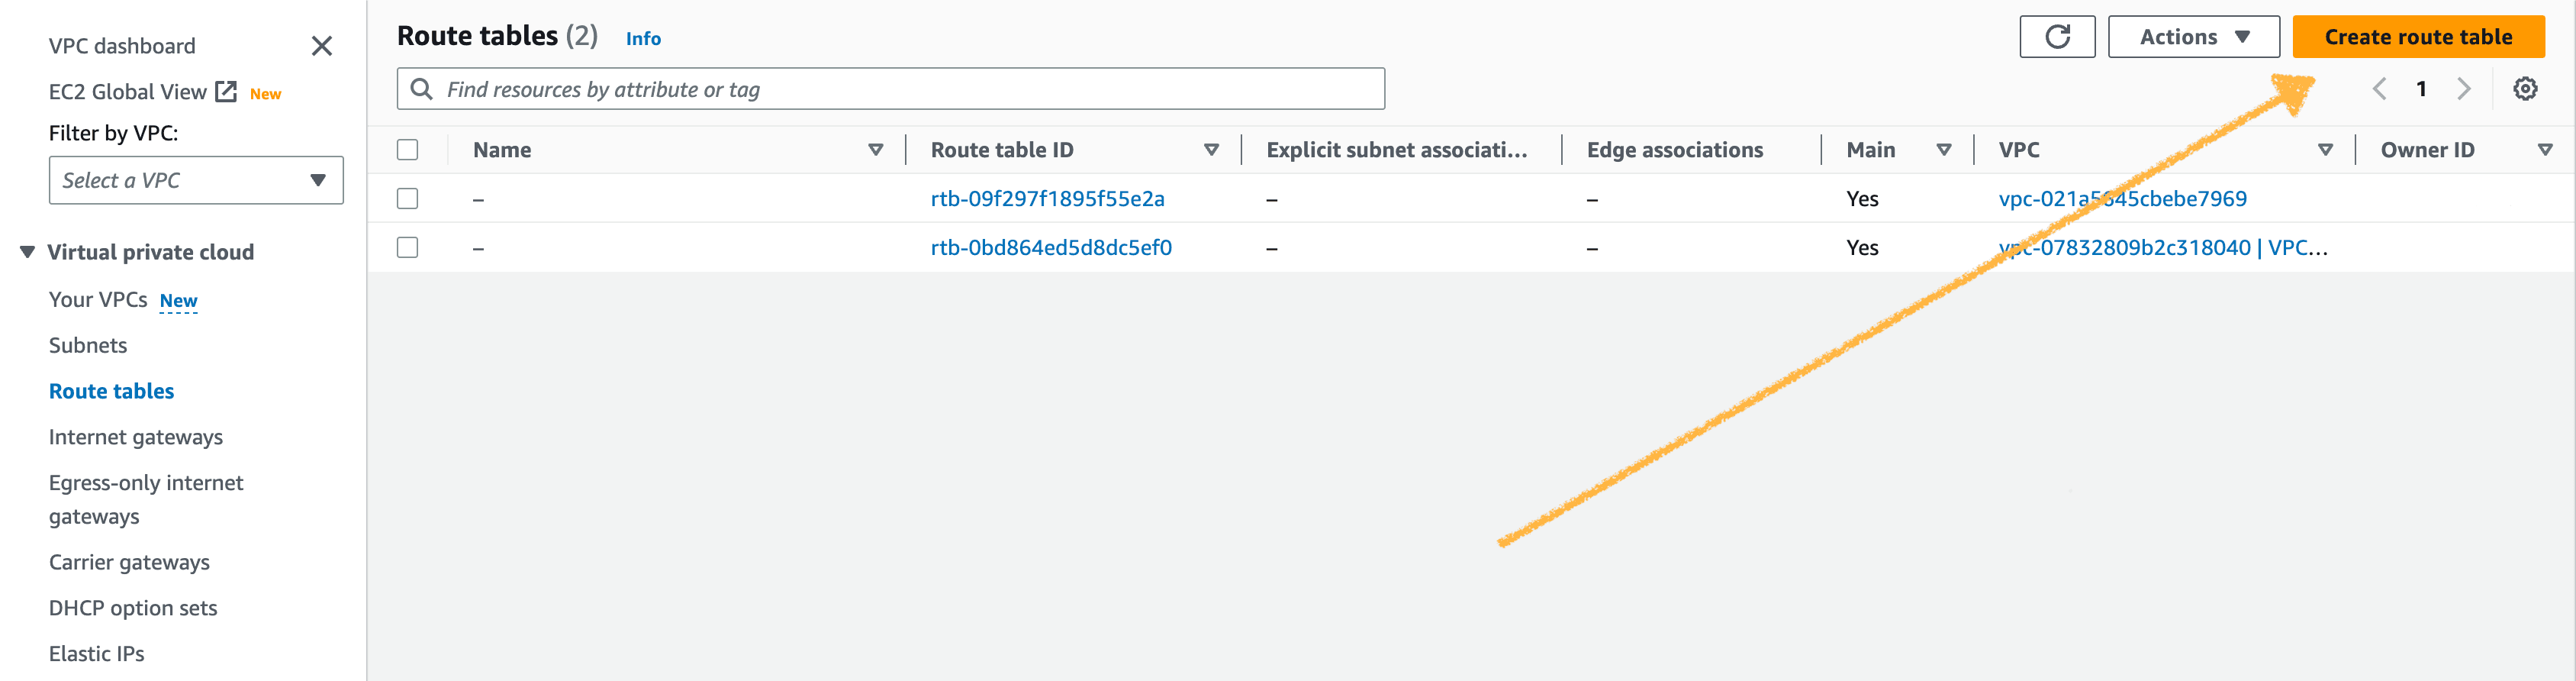Open the Actions dropdown menu
2576x681 pixels.
(2193, 37)
